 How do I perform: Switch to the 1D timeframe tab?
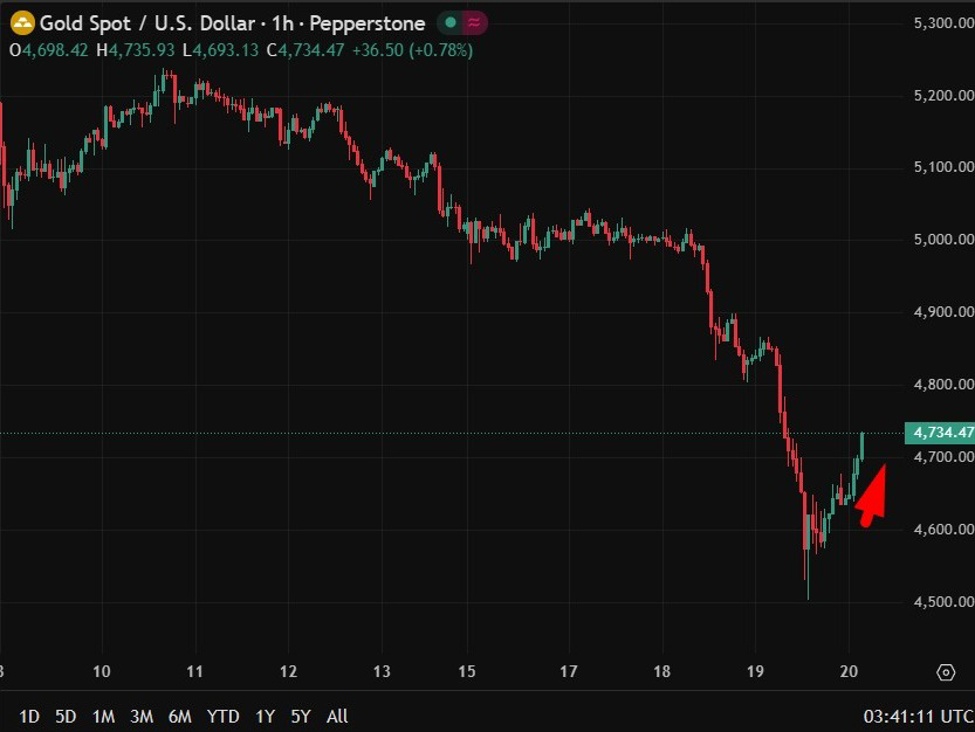(x=28, y=717)
